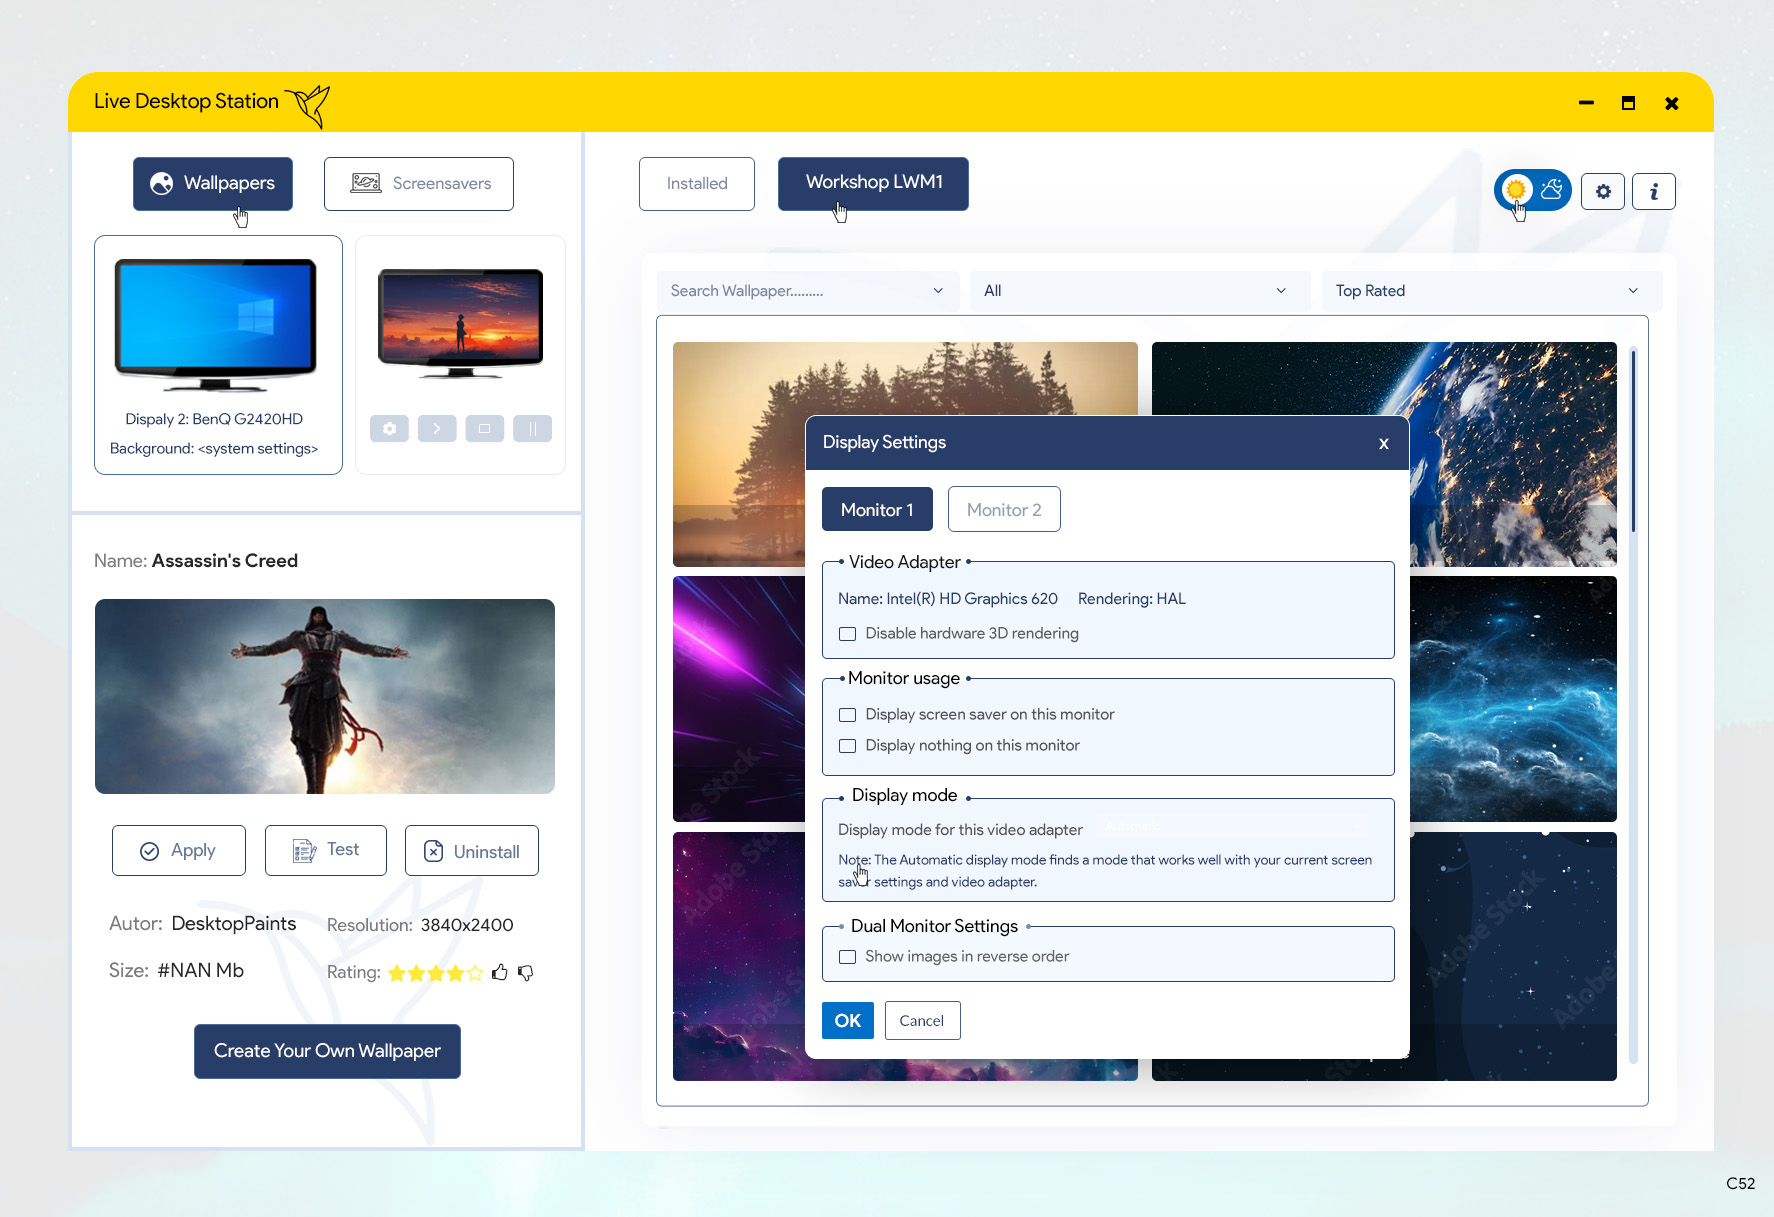Click the Assassin's Creed preview image
The height and width of the screenshot is (1217, 1774).
pyautogui.click(x=325, y=696)
